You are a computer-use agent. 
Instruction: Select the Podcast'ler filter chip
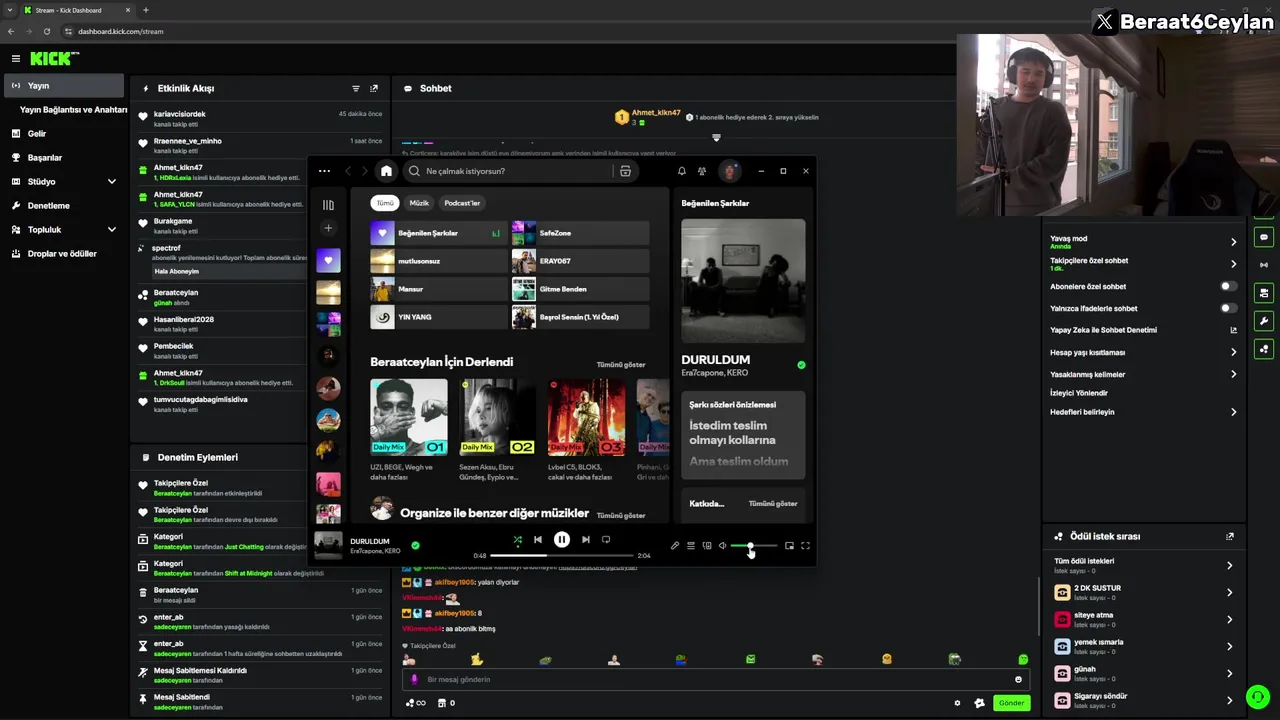pos(462,203)
